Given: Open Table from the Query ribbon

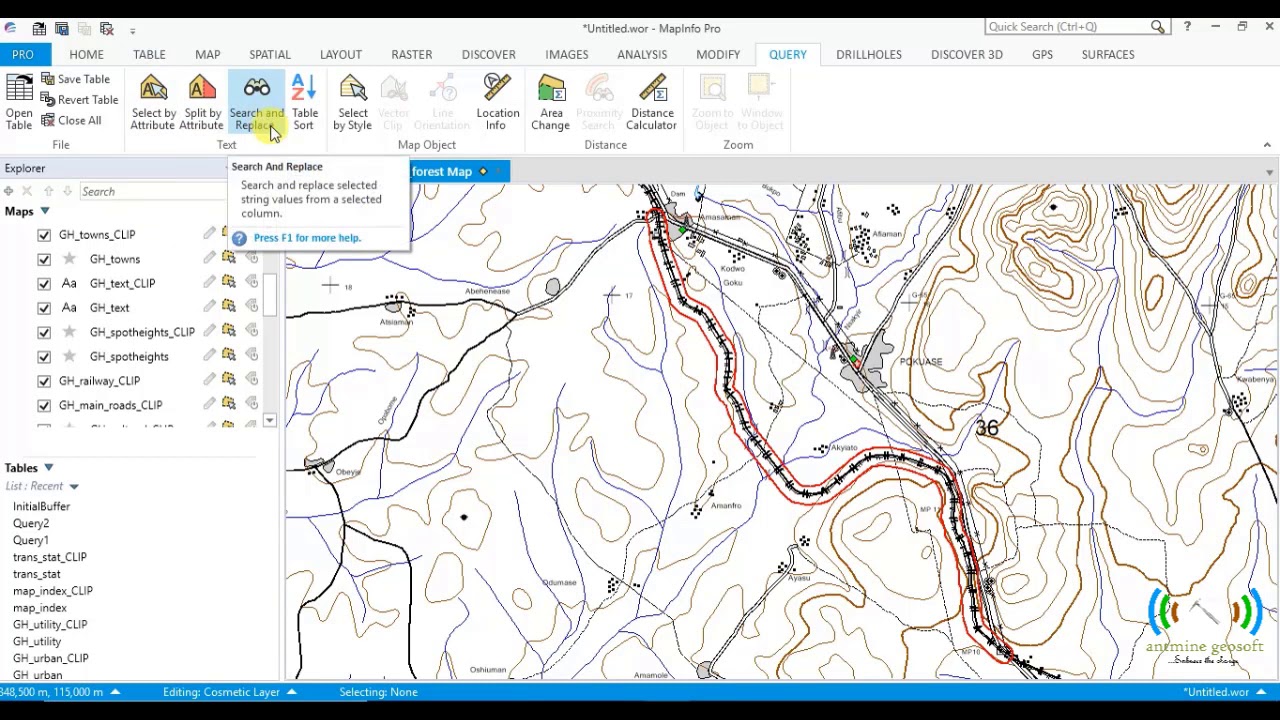Looking at the screenshot, I should (19, 102).
